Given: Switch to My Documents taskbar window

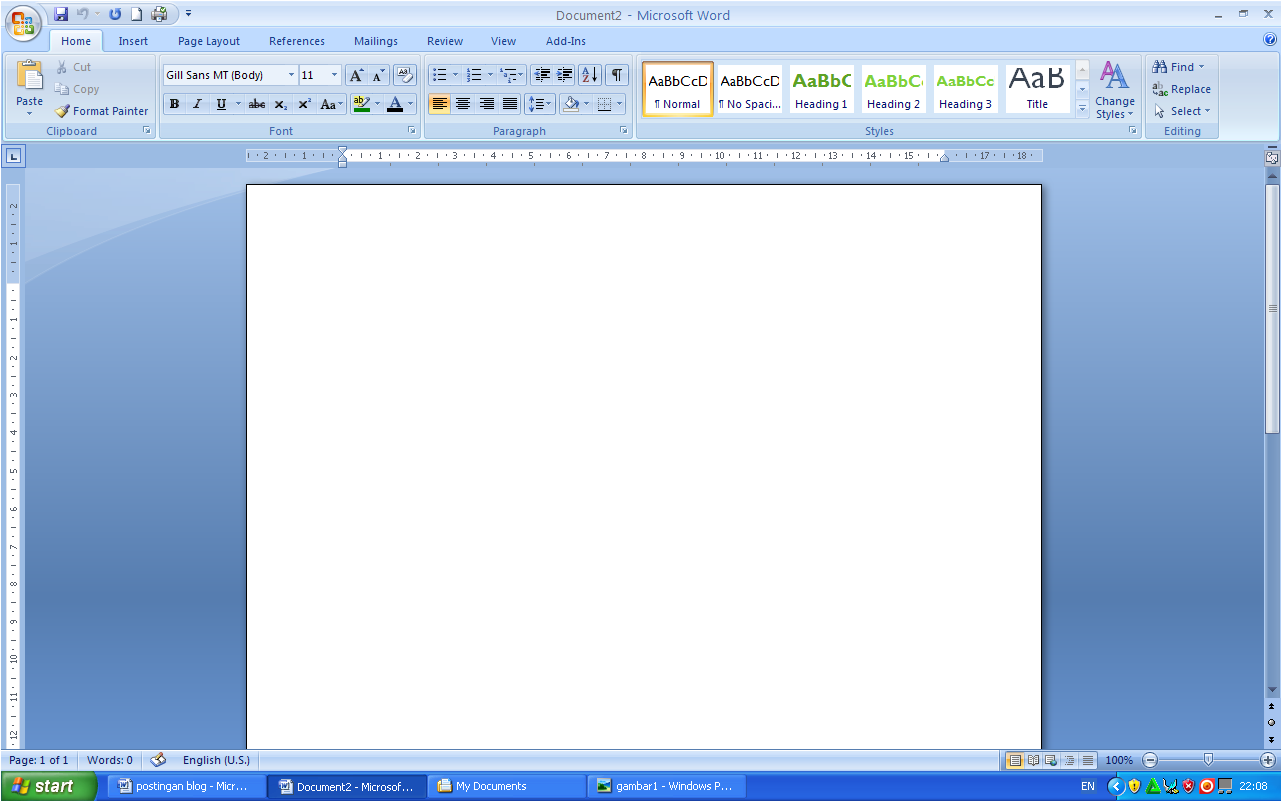Looking at the screenshot, I should click(507, 786).
